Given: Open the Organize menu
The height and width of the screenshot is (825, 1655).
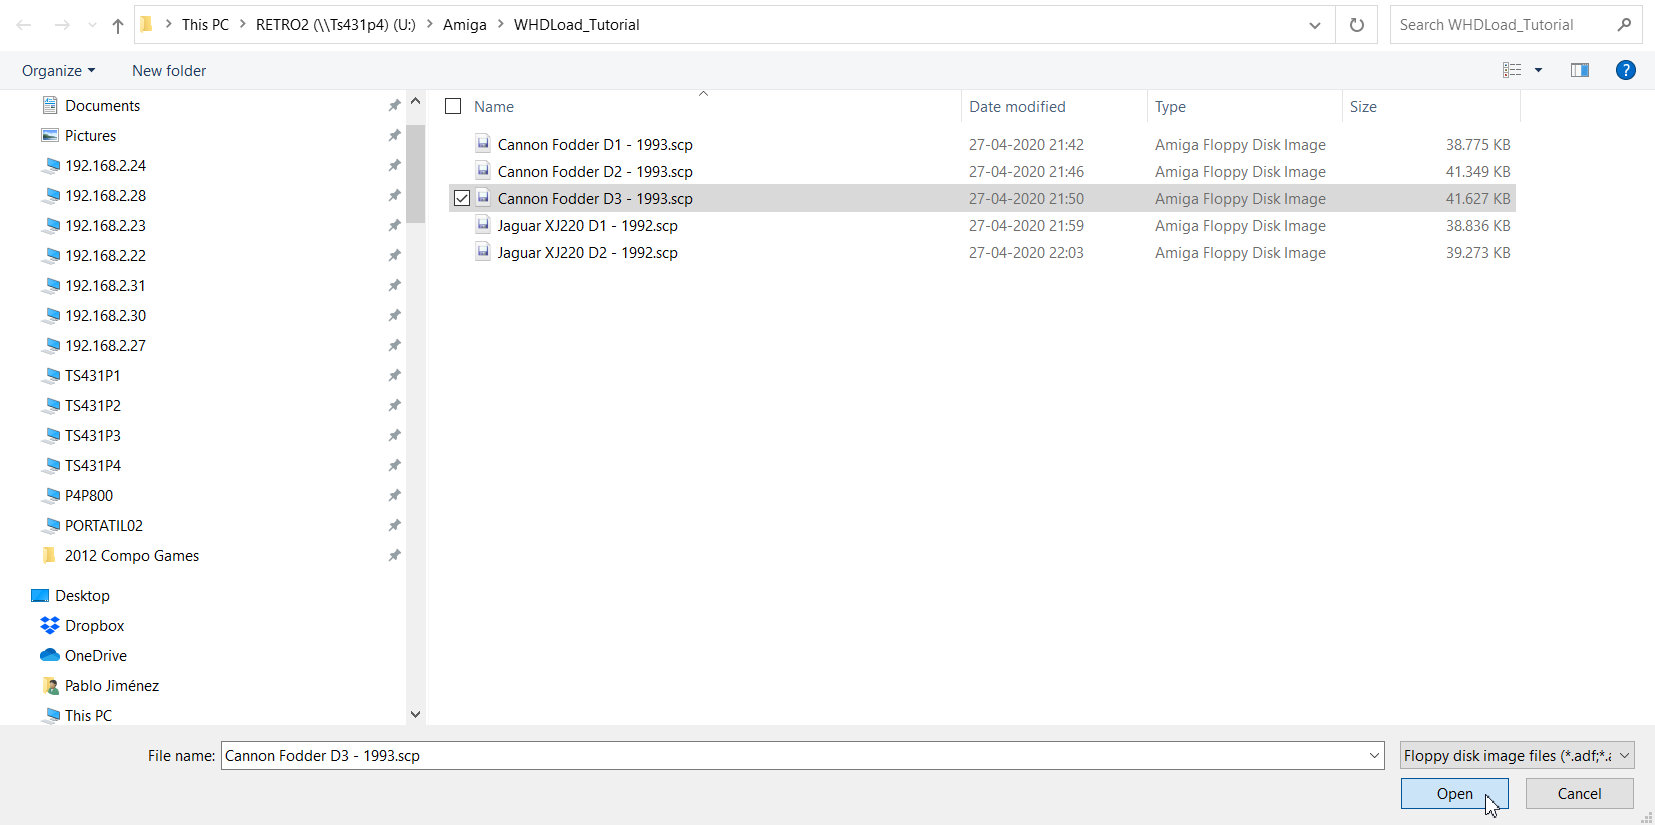Looking at the screenshot, I should (58, 71).
